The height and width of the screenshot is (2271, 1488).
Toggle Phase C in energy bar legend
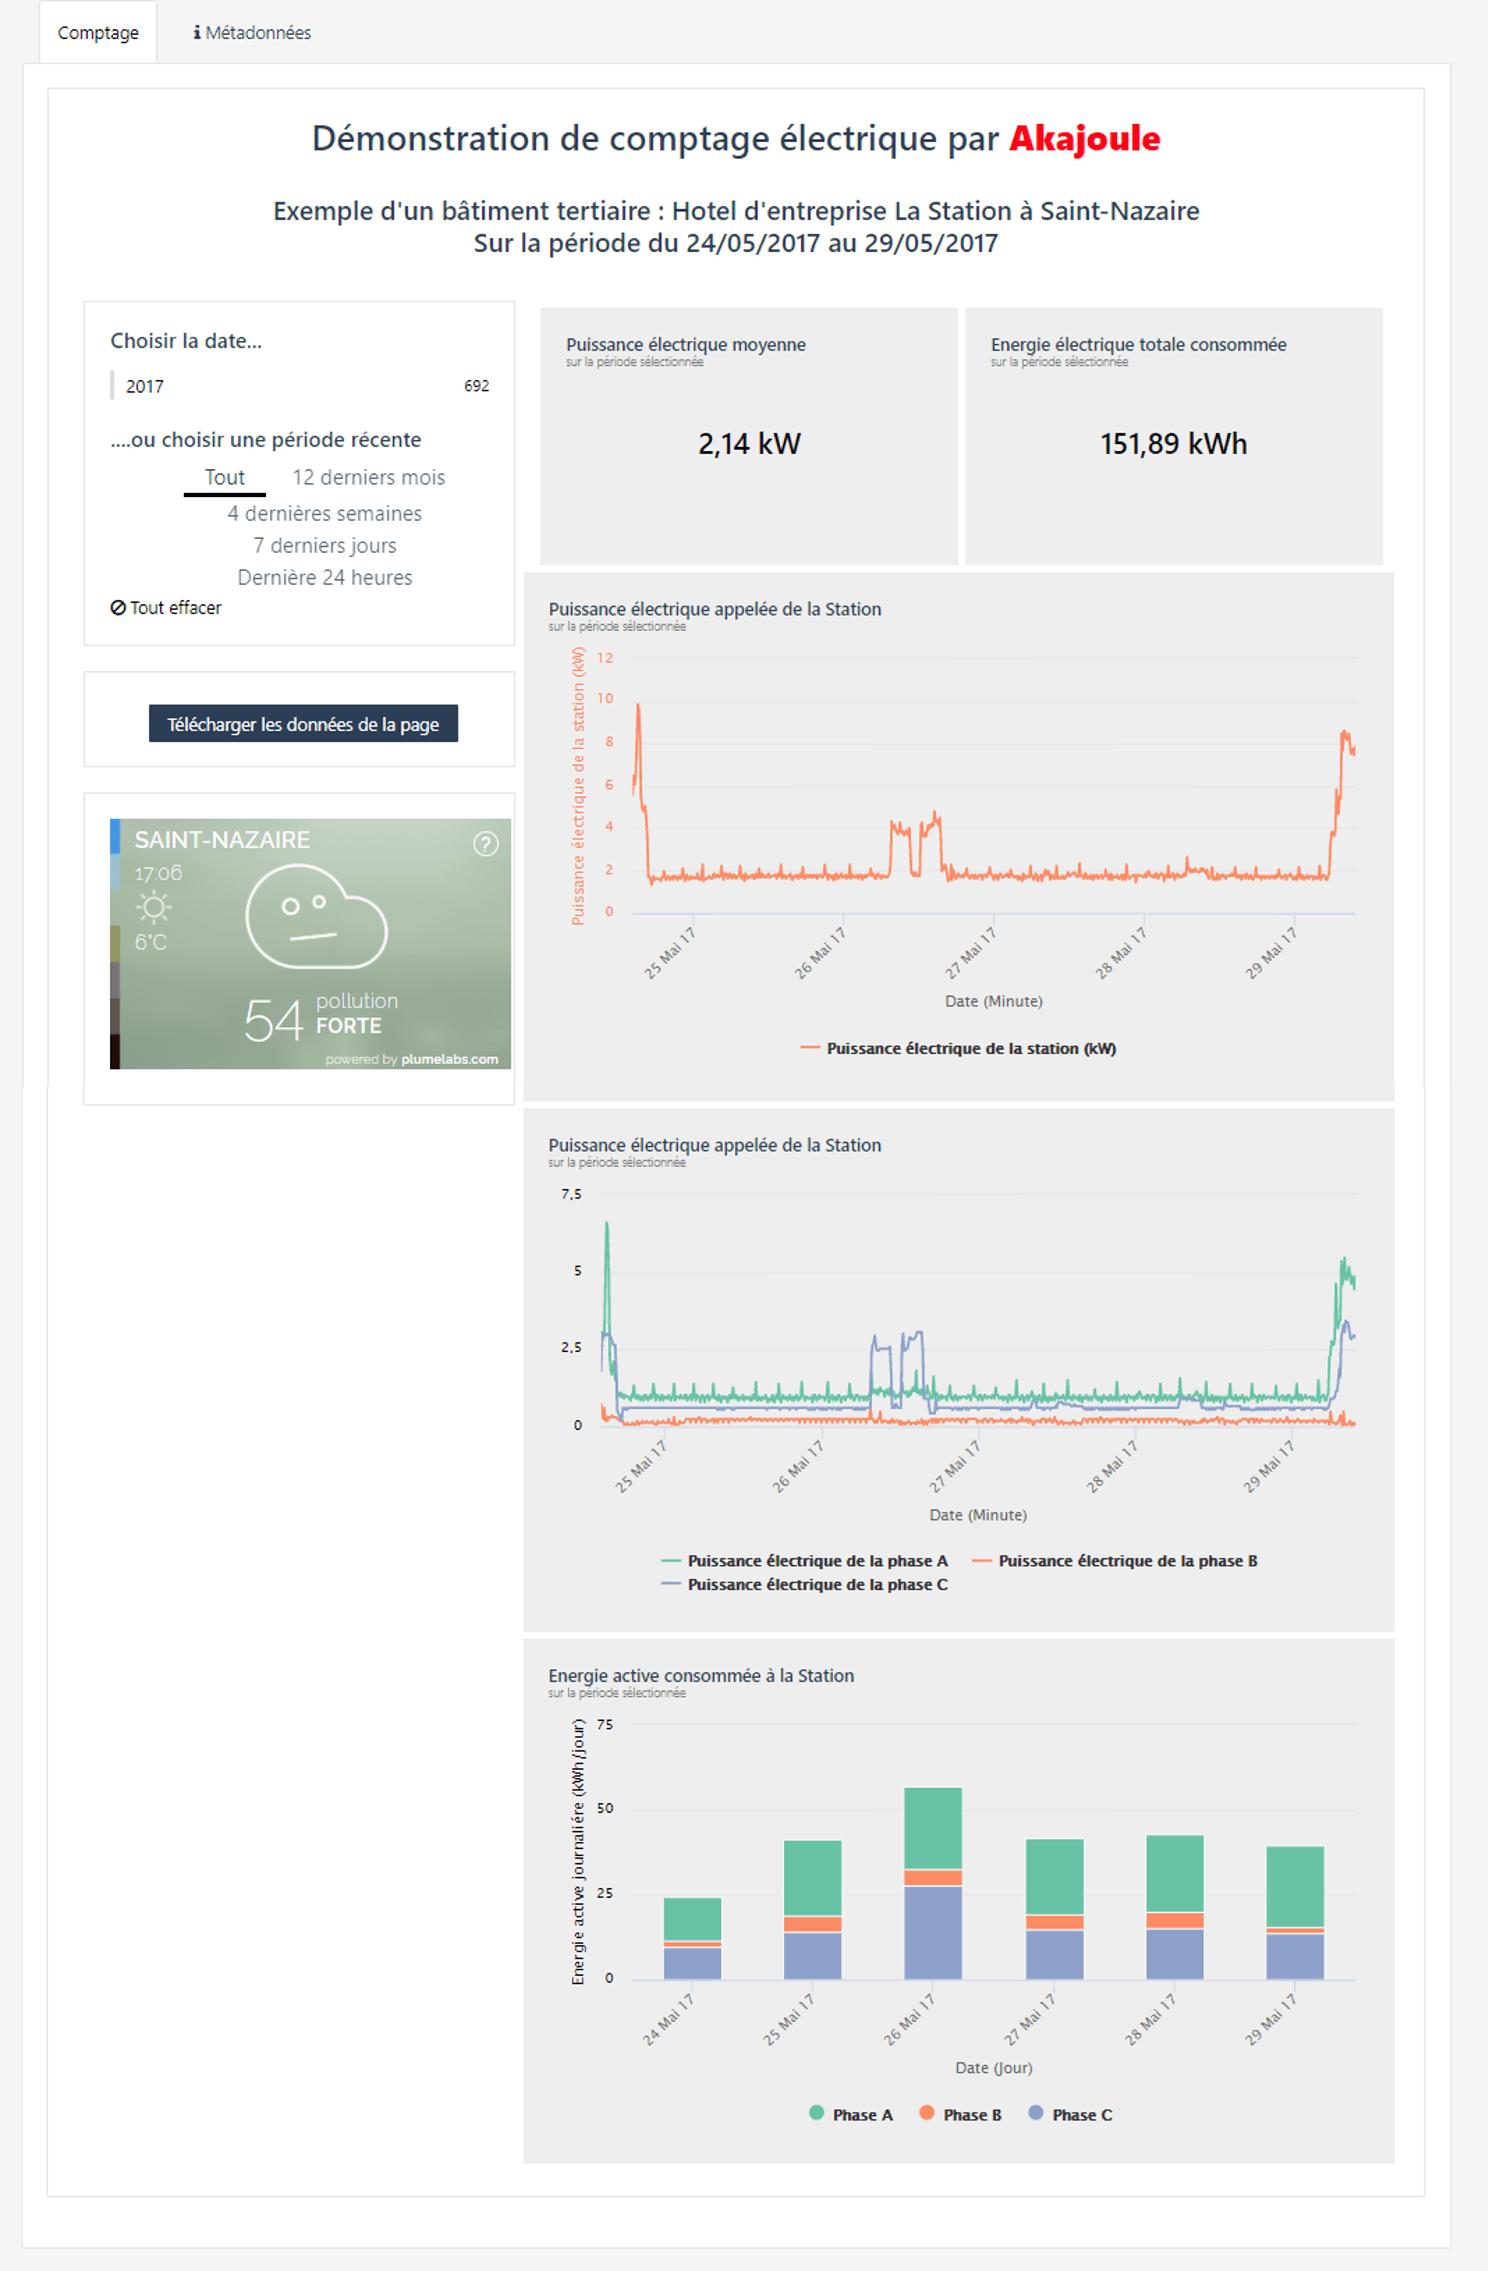1070,2115
